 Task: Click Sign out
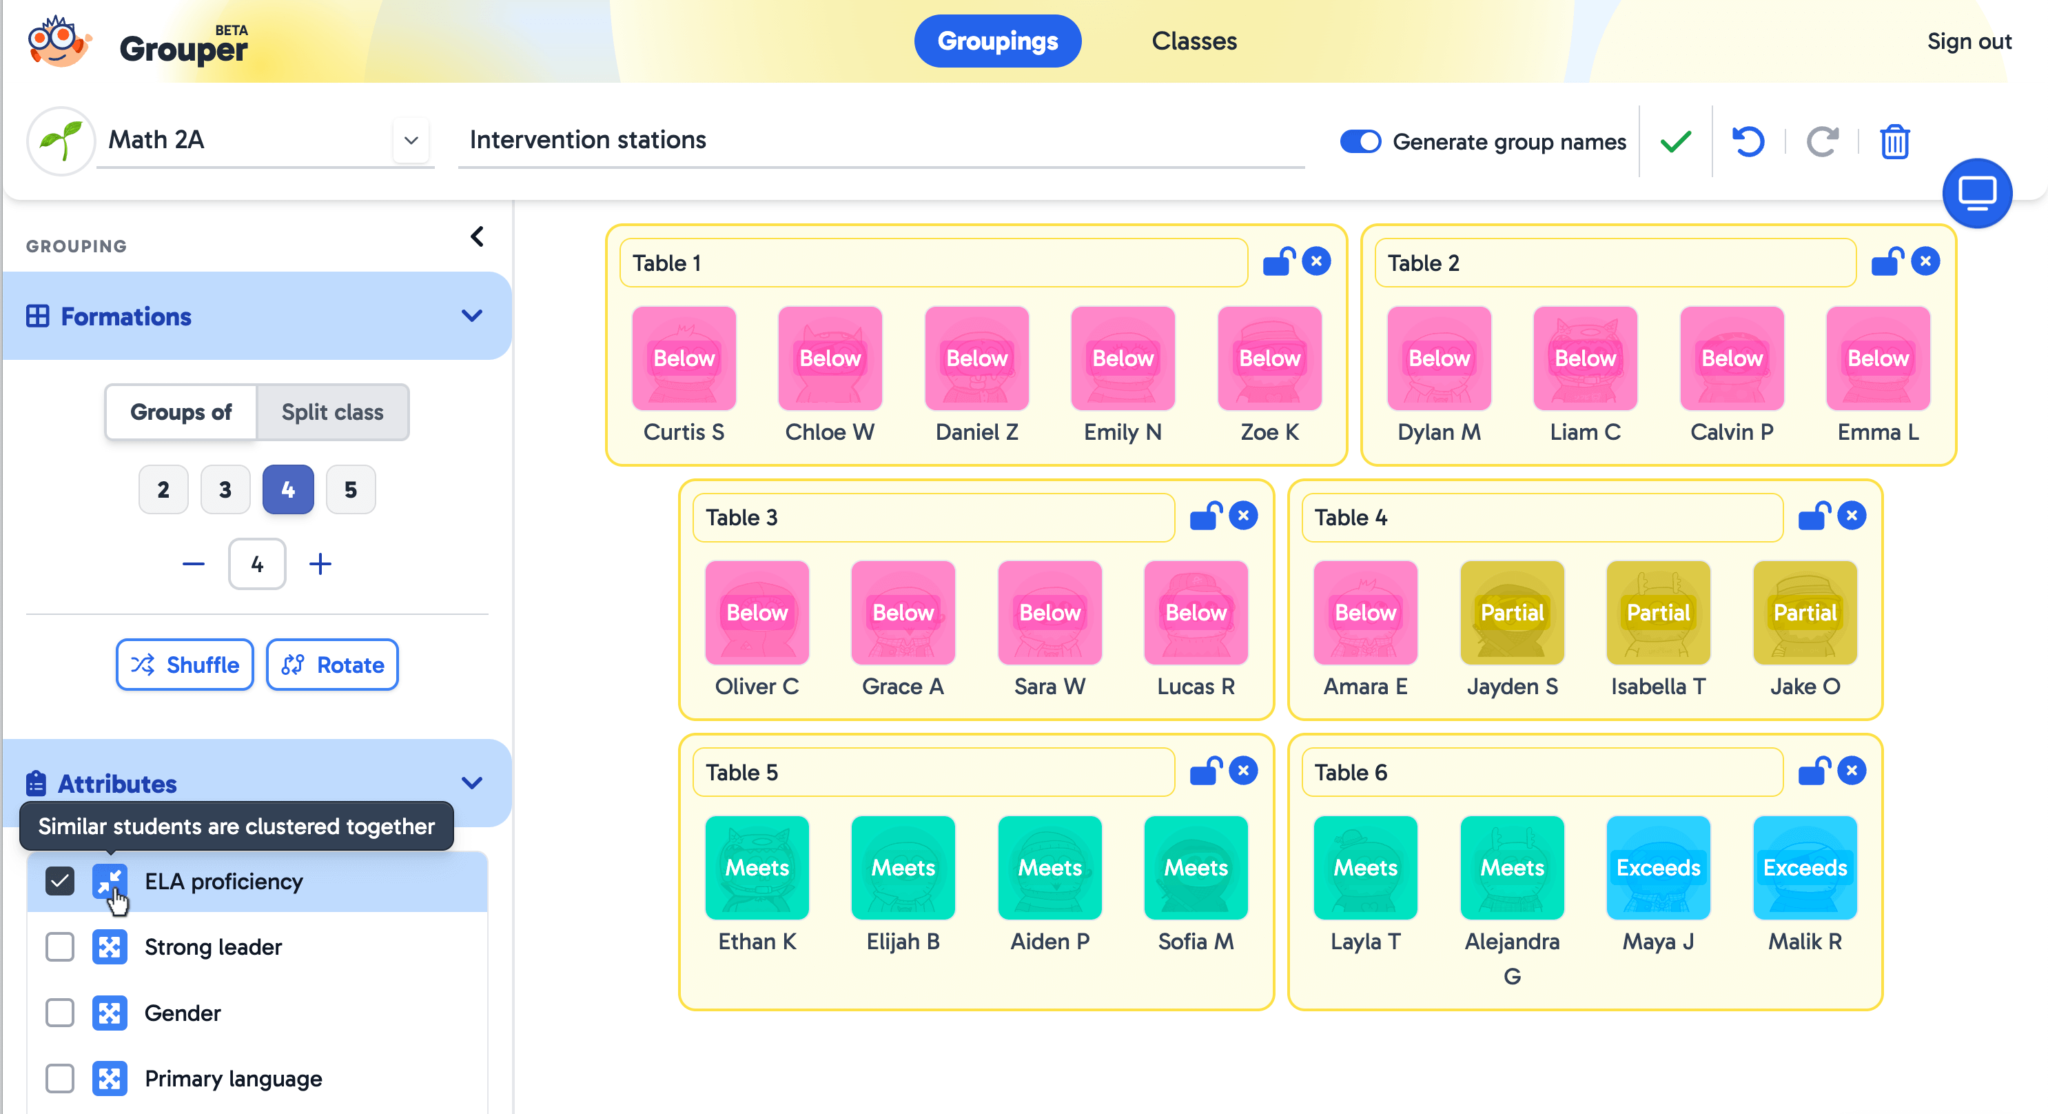coord(1968,41)
